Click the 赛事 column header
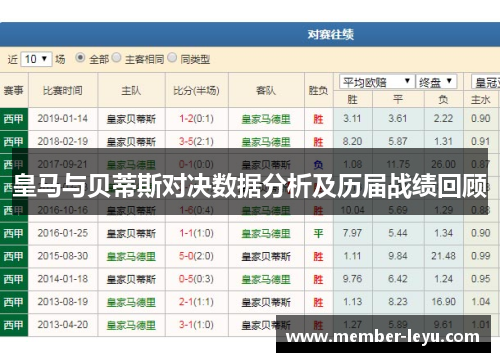500x362 pixels. pos(14,90)
